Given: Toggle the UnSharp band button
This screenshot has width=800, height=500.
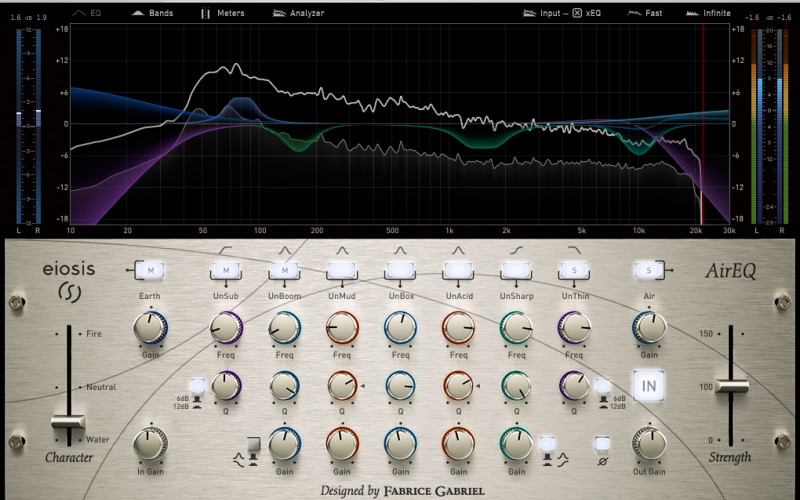Looking at the screenshot, I should click(x=516, y=270).
